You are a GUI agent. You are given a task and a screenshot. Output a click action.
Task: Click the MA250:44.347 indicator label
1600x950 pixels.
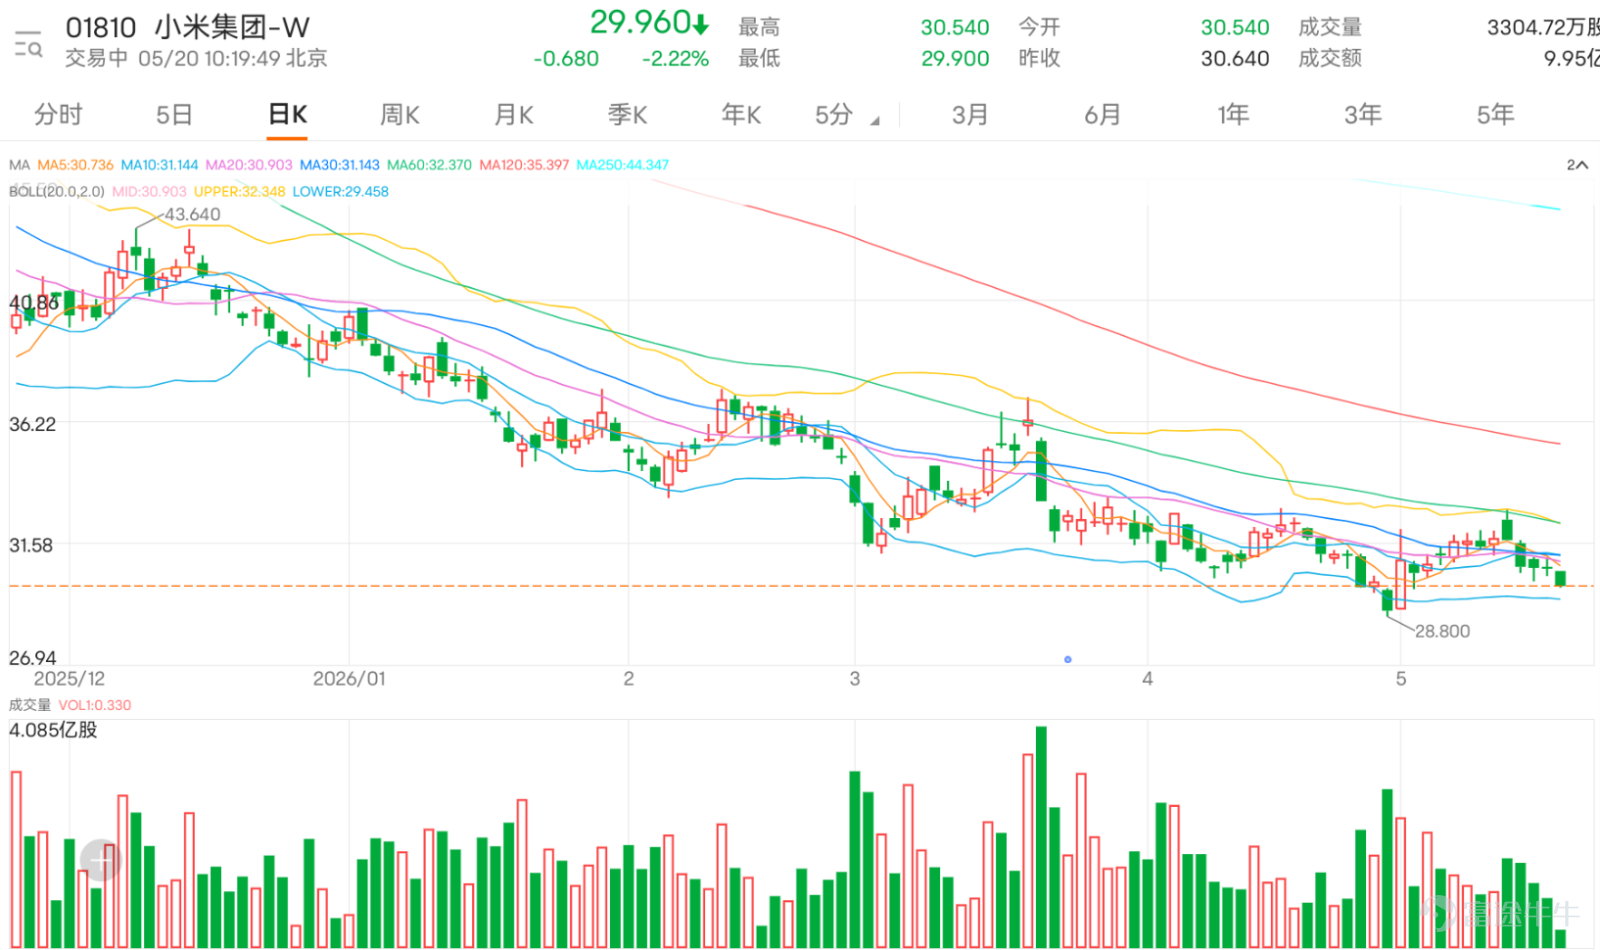[x=623, y=165]
